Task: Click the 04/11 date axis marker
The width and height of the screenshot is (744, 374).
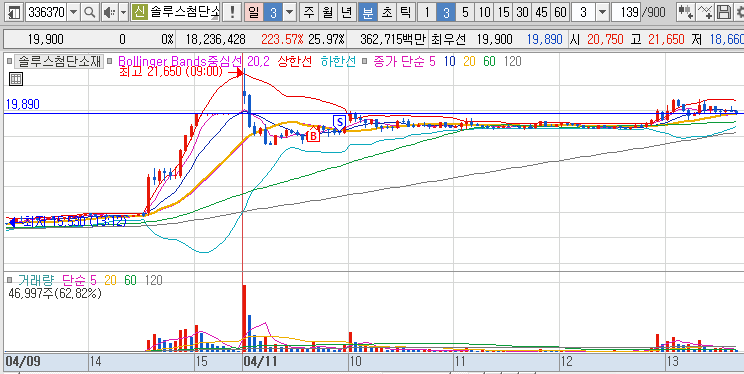Action: coord(260,363)
